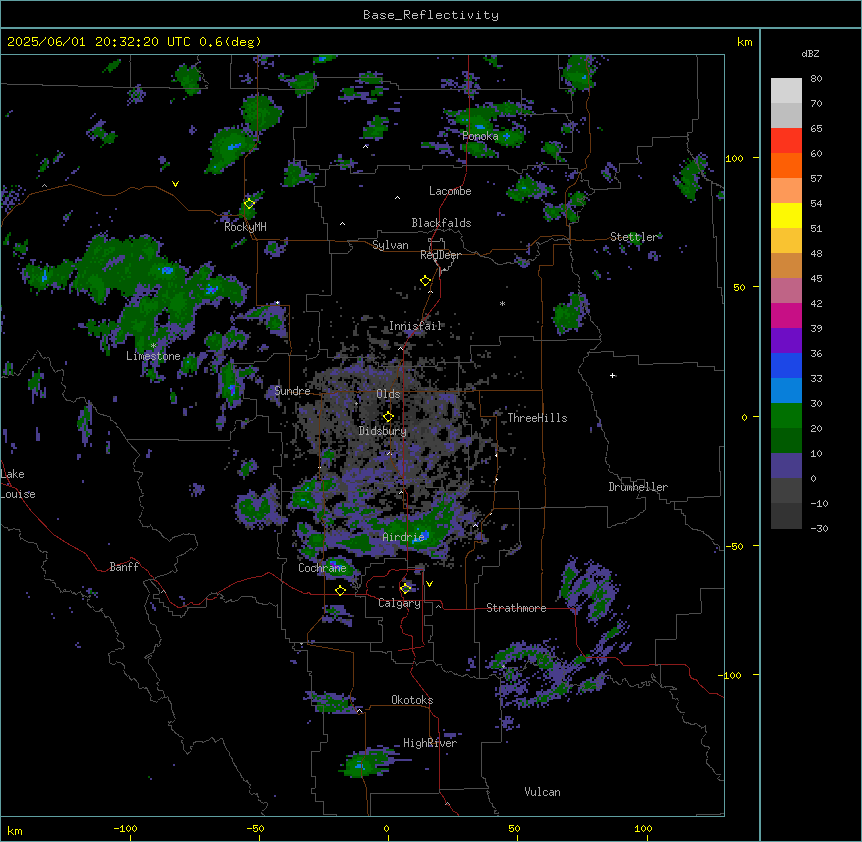Click the RockyMH label

click(x=245, y=227)
